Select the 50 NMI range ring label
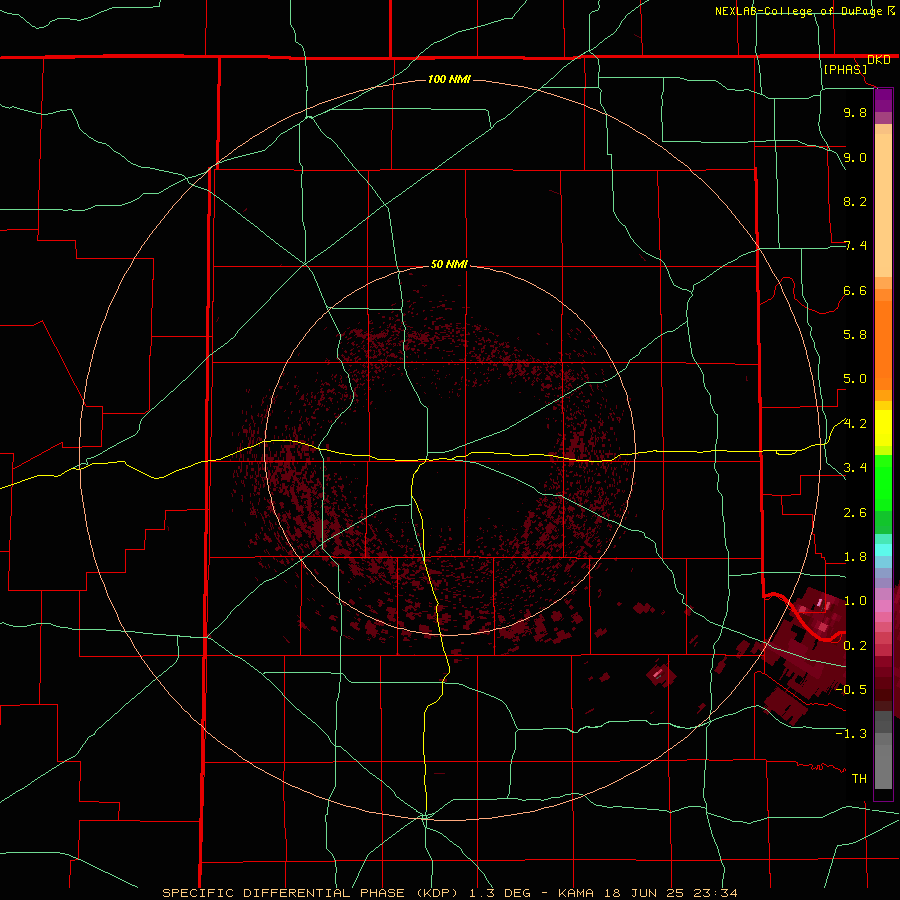The image size is (900, 900). point(449,264)
